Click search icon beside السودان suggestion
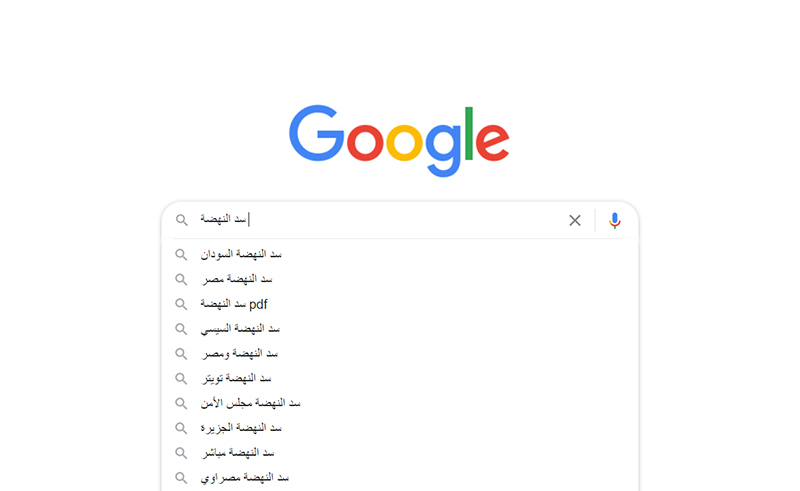 (181, 254)
